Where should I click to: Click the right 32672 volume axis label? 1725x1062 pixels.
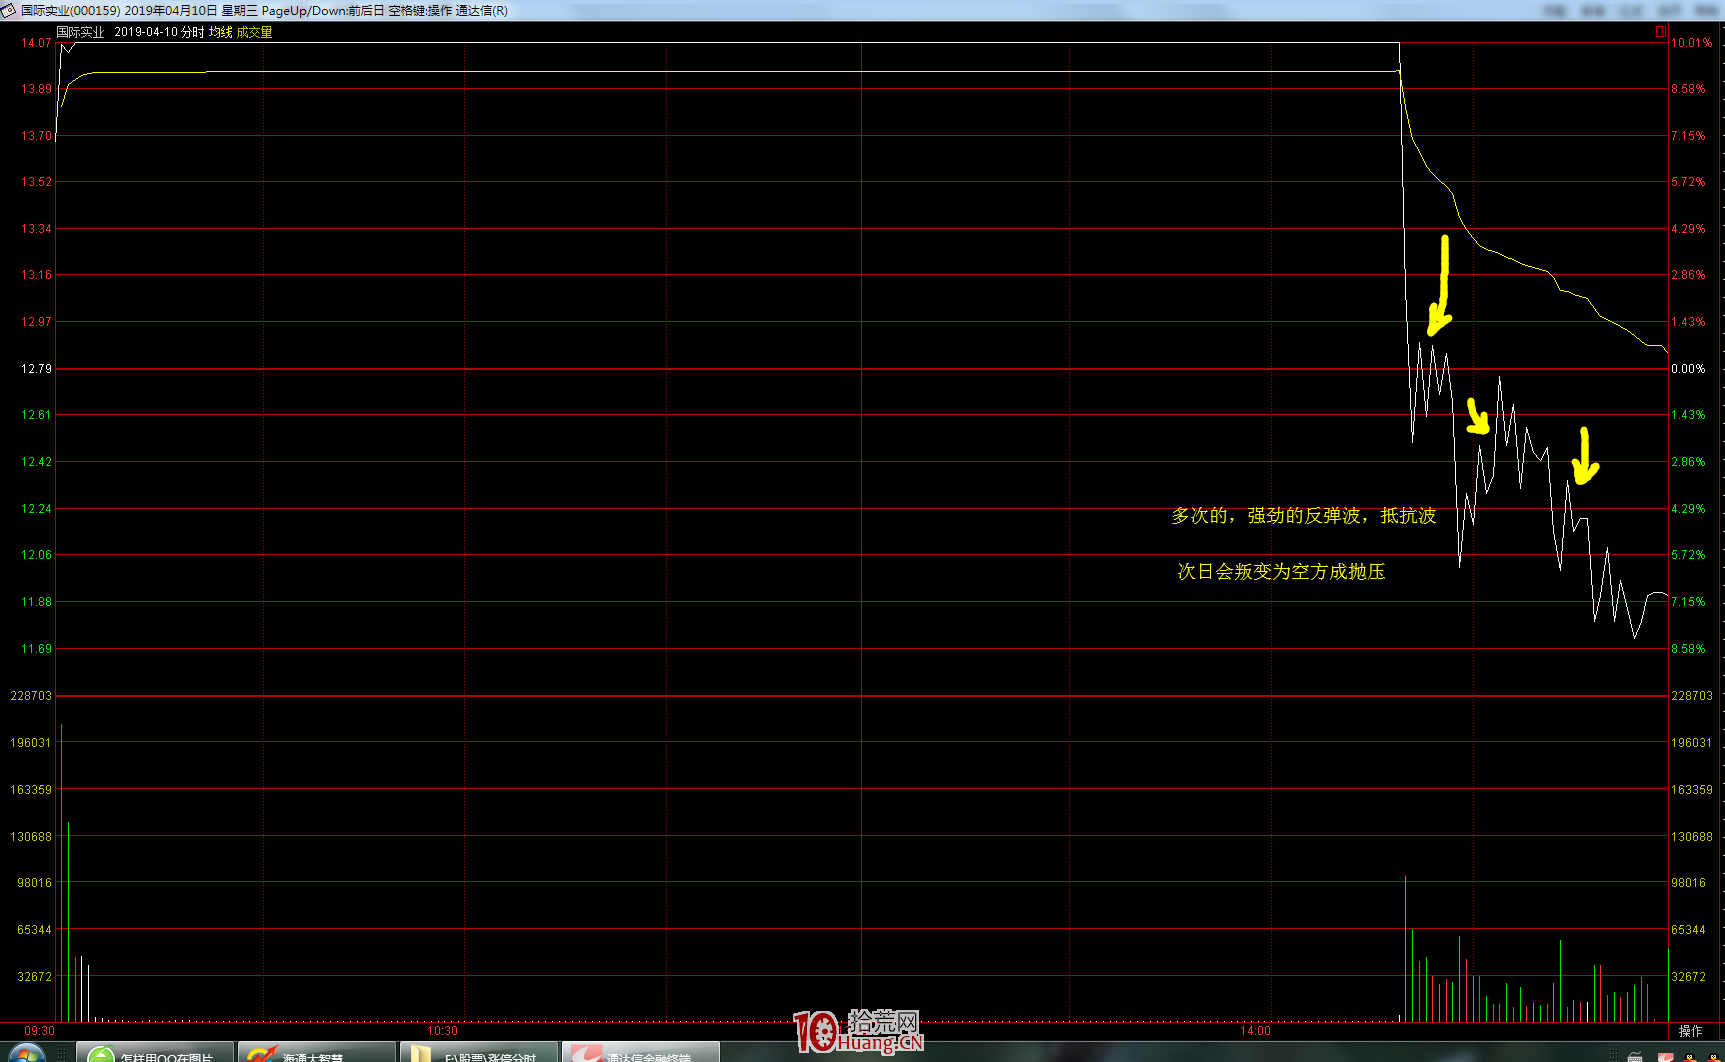pyautogui.click(x=1689, y=977)
